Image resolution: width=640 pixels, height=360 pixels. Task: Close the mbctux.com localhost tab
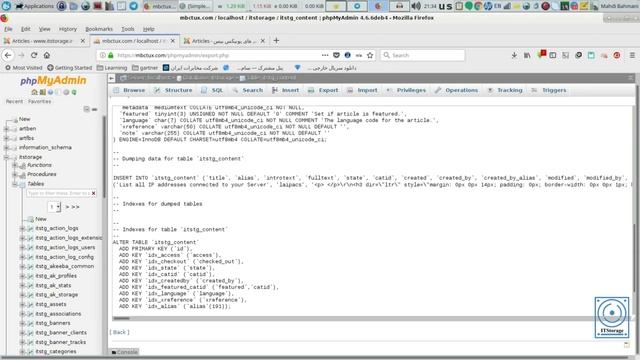pos(173,41)
